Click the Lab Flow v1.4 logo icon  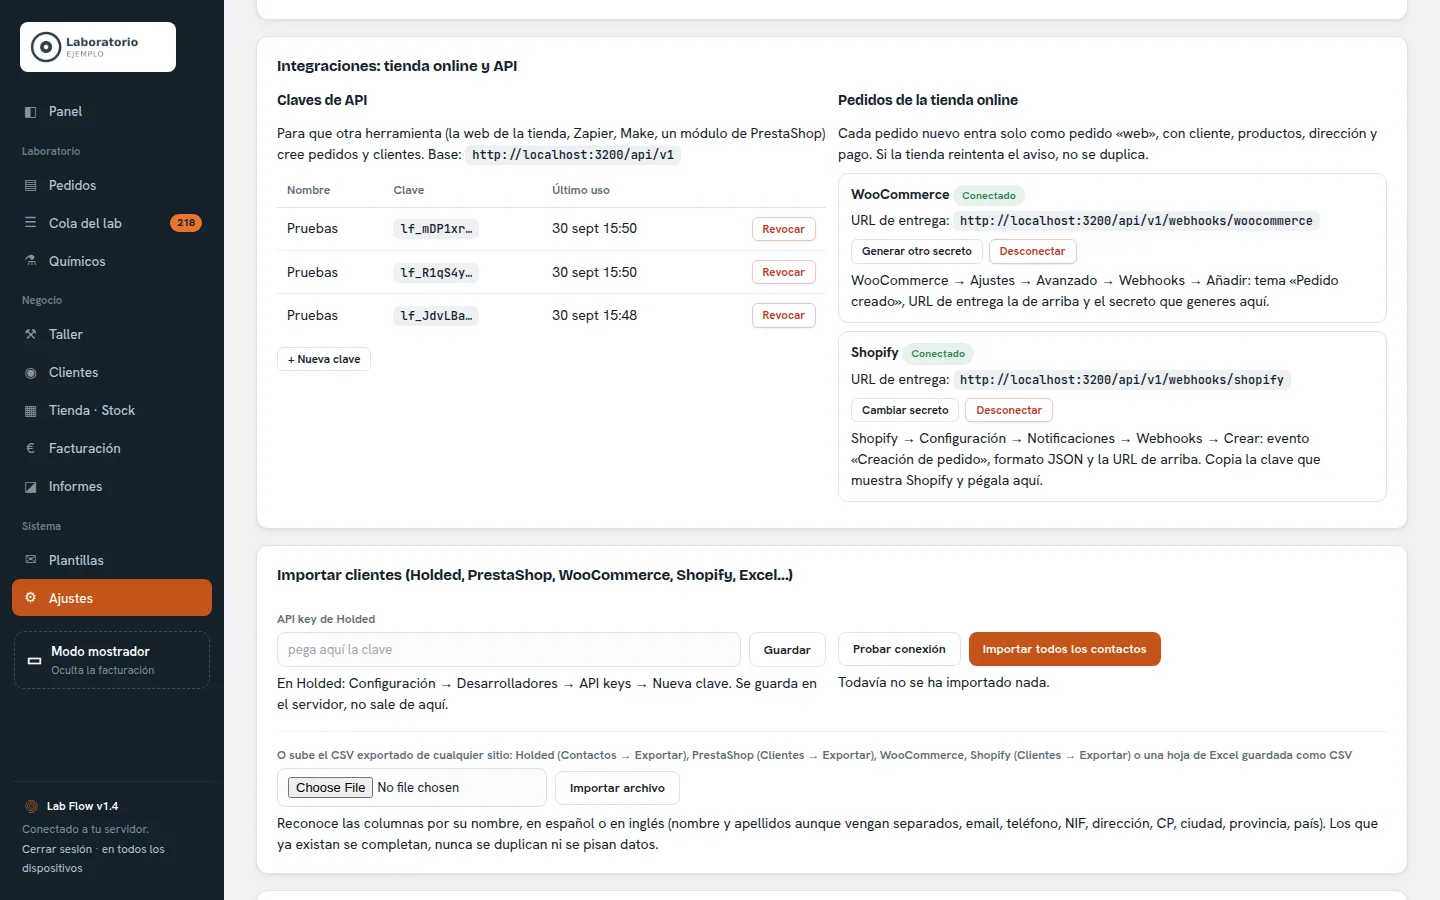[x=31, y=806]
